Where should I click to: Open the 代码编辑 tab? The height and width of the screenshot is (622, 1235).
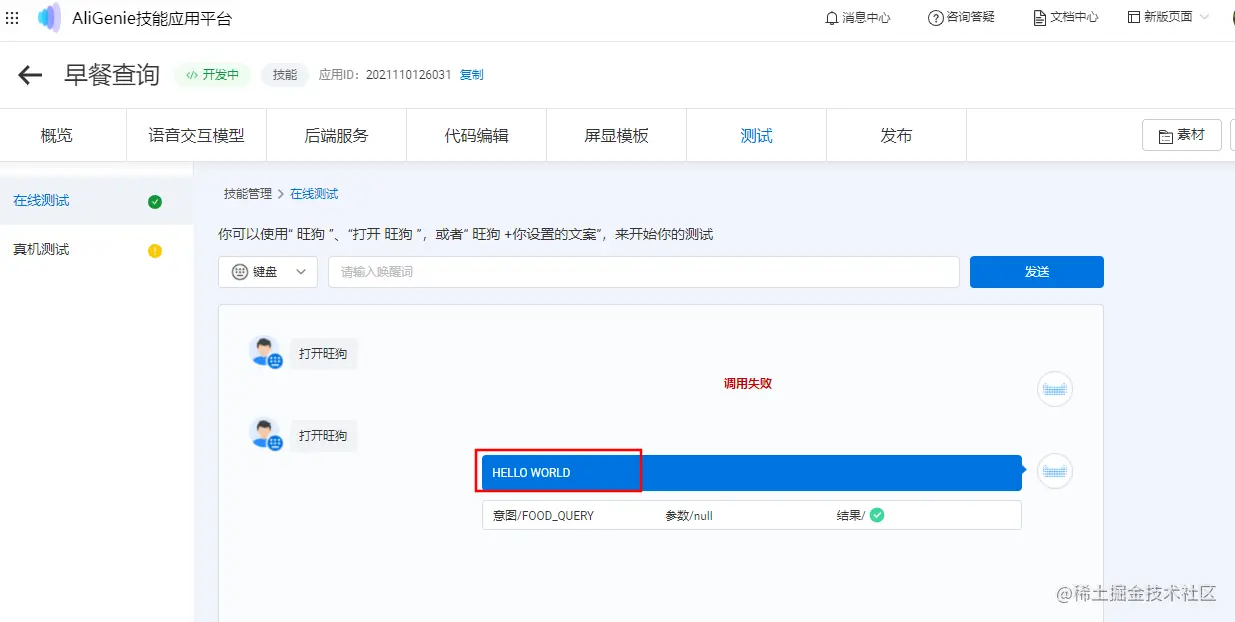click(477, 136)
